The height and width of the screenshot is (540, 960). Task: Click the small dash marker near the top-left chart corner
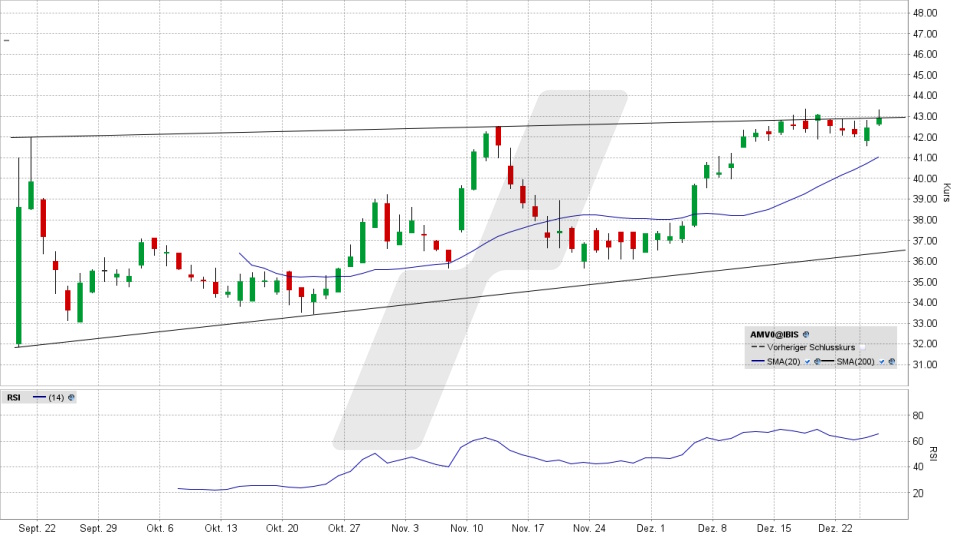[7, 40]
